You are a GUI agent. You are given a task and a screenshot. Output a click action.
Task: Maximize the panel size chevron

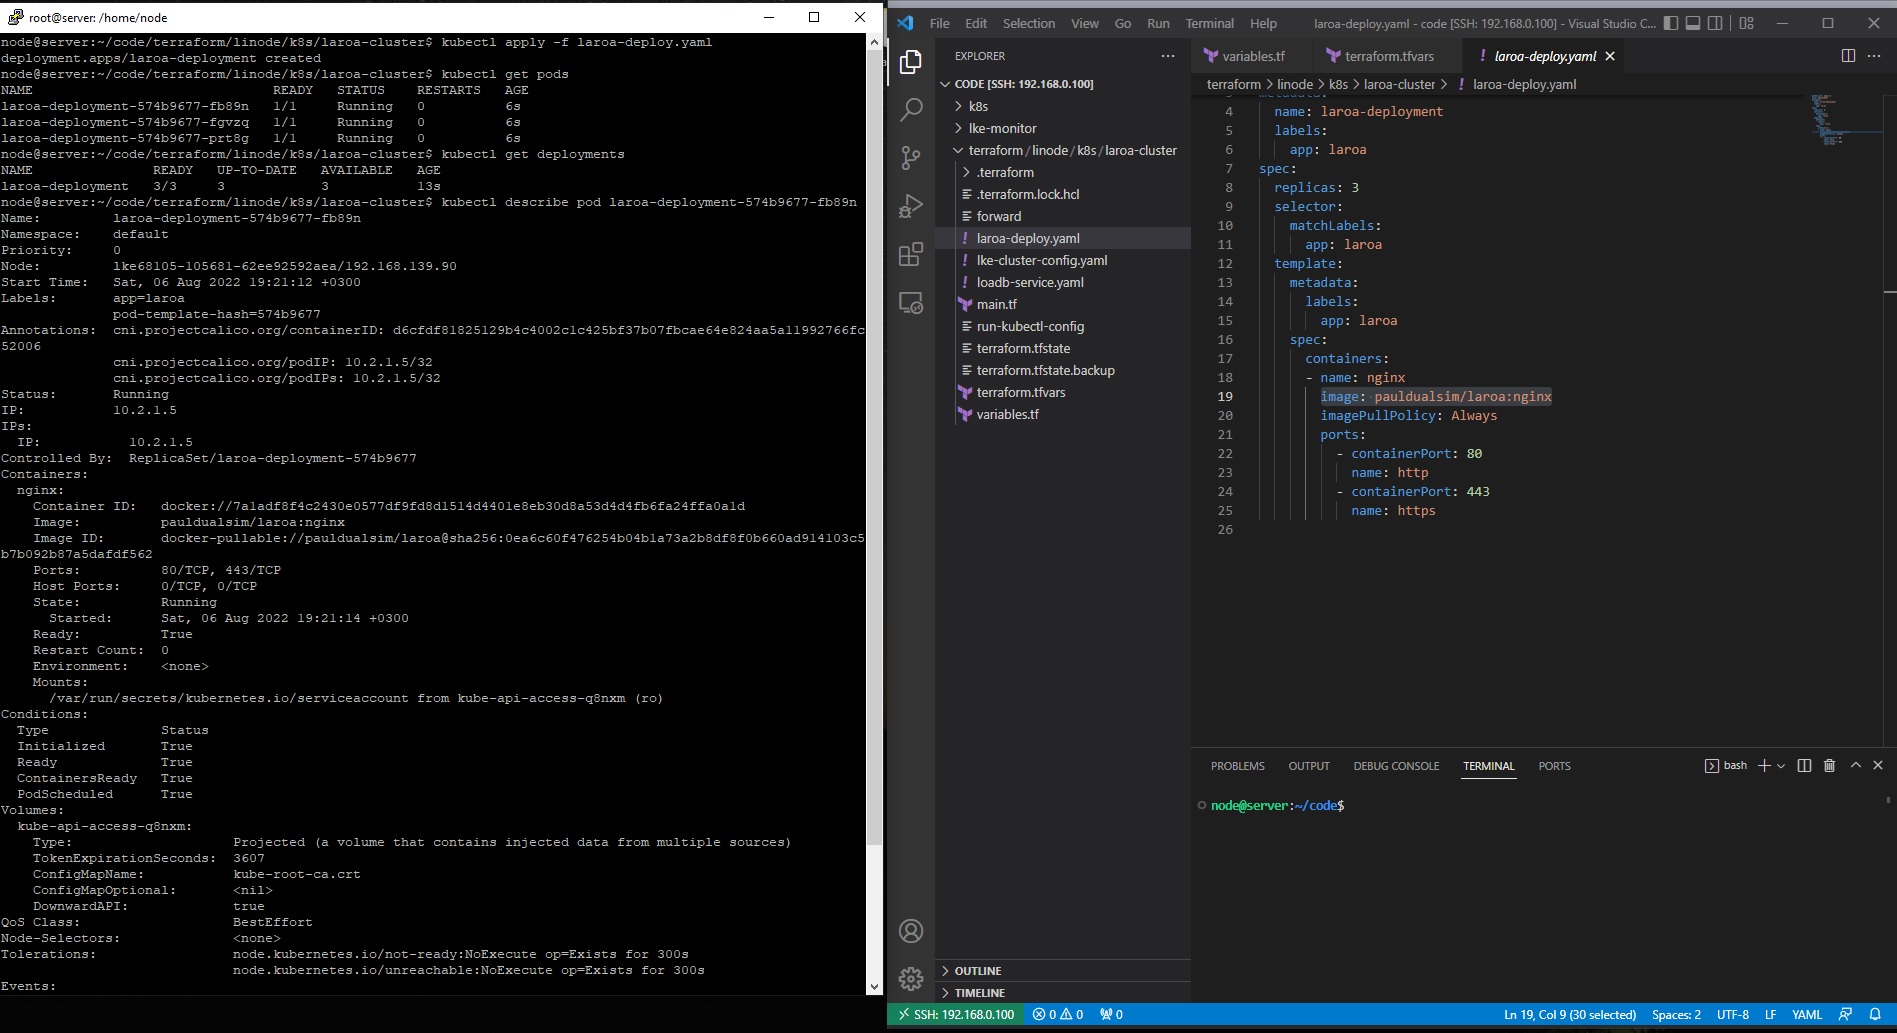[1855, 765]
